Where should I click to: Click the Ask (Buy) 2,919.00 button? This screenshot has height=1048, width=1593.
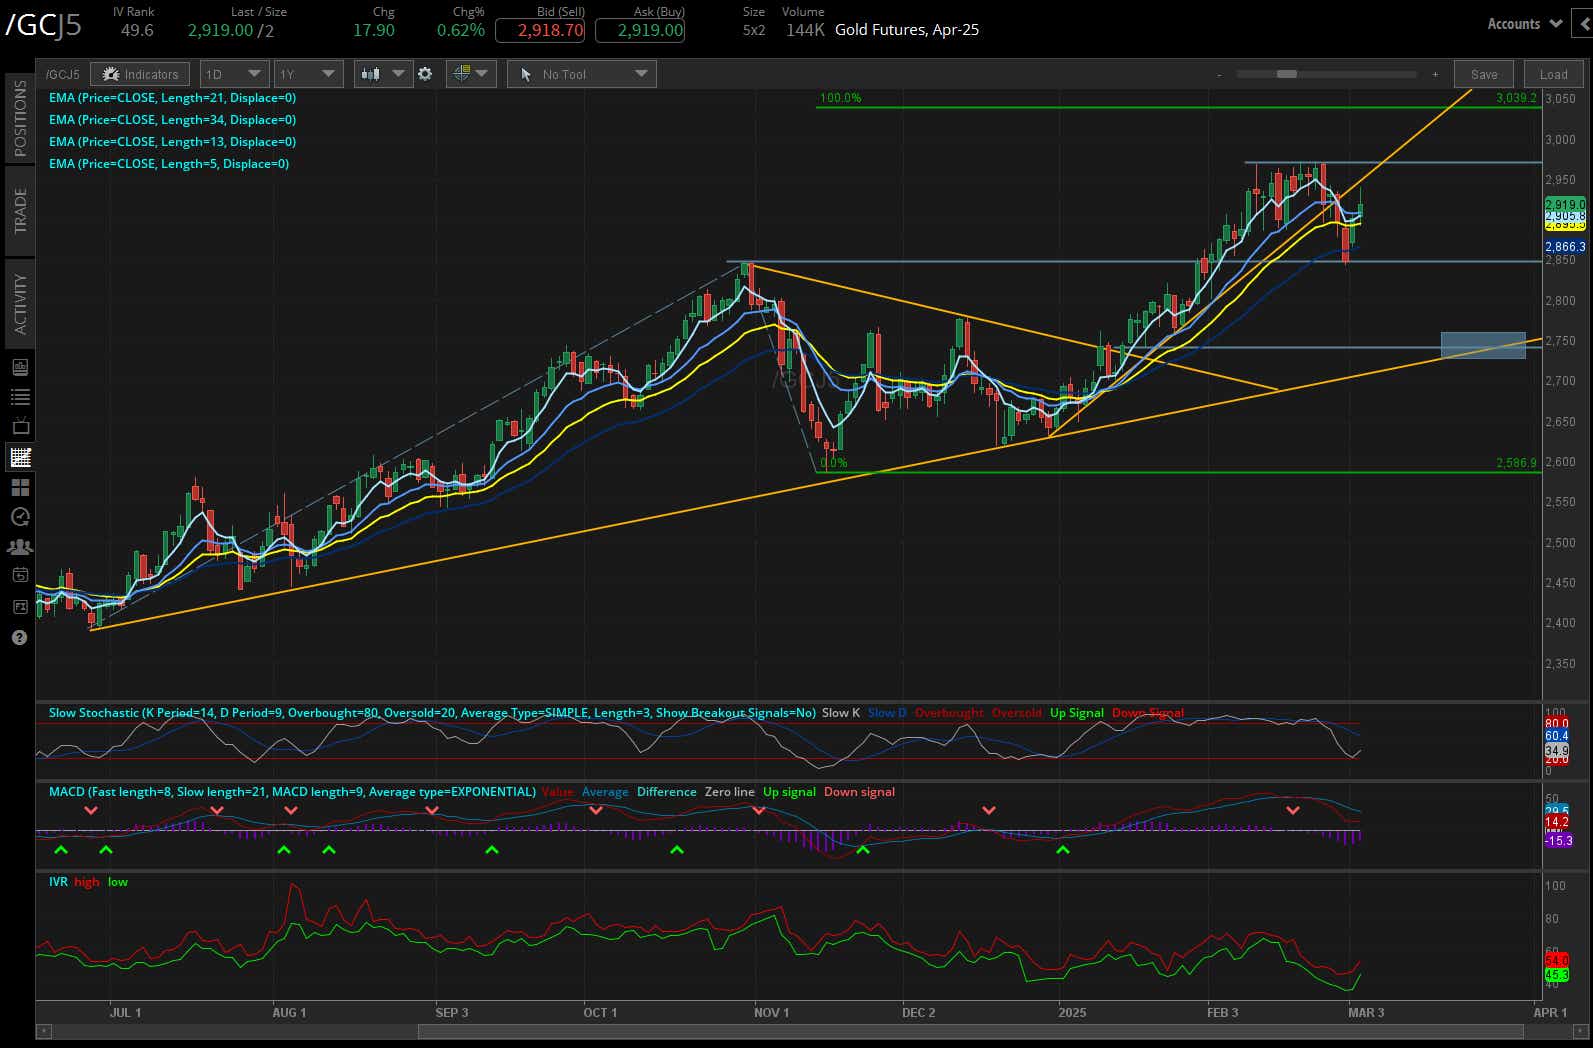[x=640, y=30]
